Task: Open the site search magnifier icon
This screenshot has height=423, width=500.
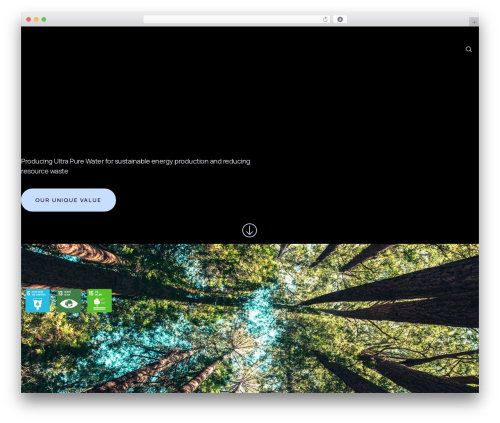Action: 469,49
